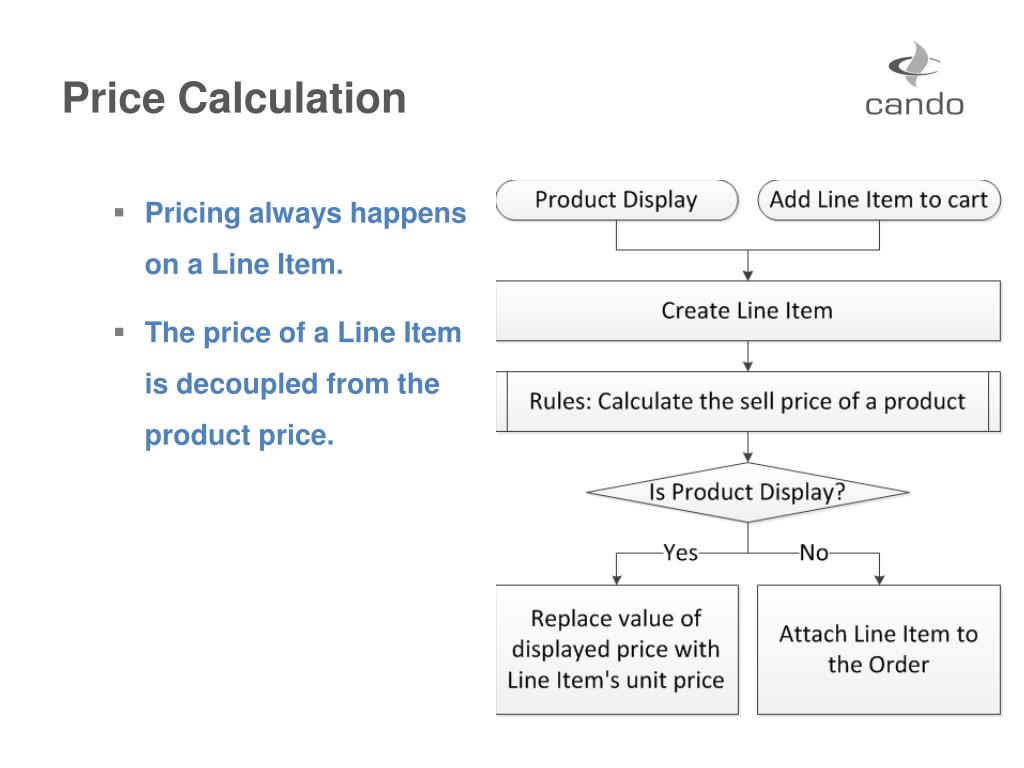Click the first bullet about Pricing on Line Item
The image size is (1024, 768).
coord(305,238)
